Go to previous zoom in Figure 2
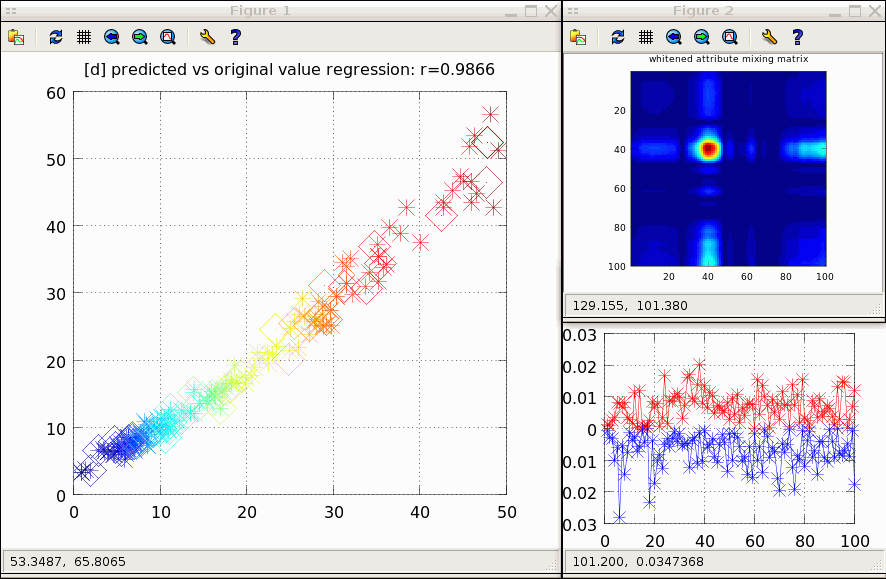Screen dimensions: 886x579 click(674, 37)
